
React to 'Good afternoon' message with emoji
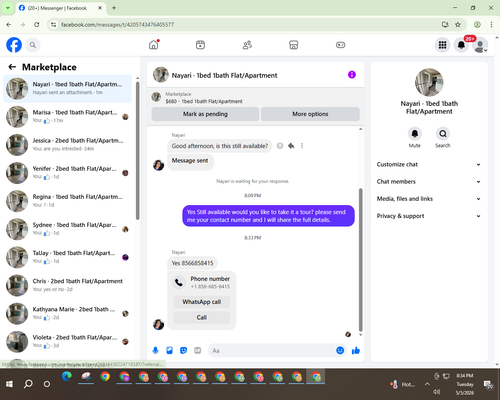tap(280, 146)
